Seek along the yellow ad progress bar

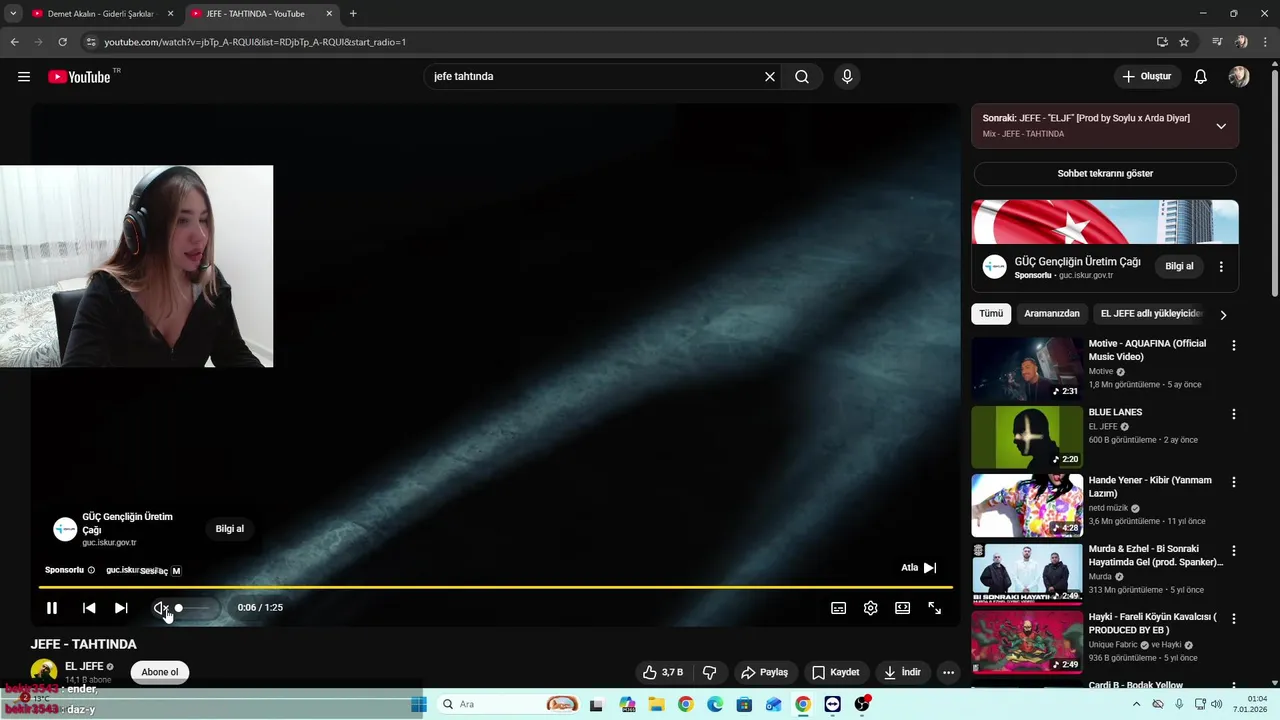point(495,587)
